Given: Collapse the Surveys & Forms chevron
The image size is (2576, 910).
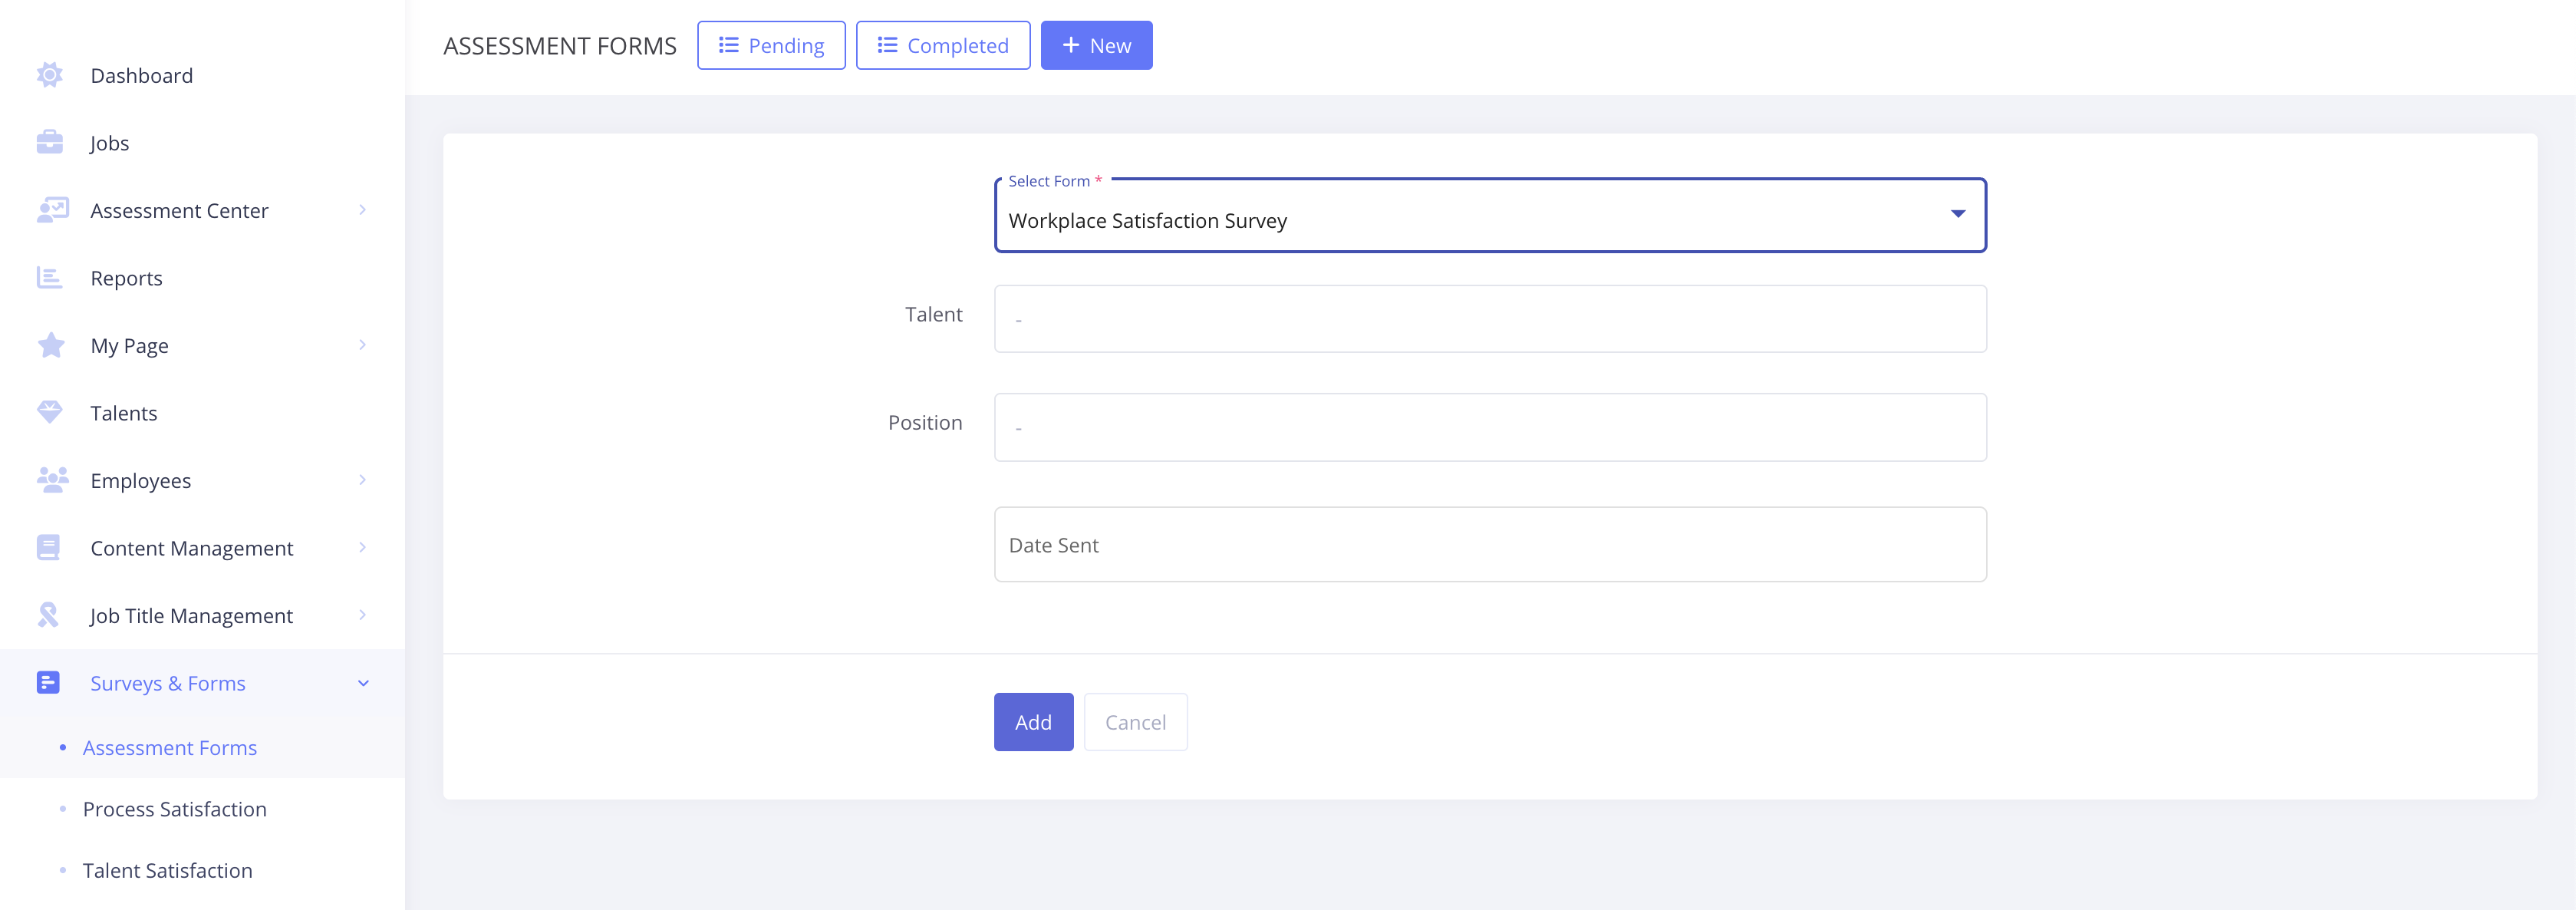Looking at the screenshot, I should pyautogui.click(x=363, y=683).
